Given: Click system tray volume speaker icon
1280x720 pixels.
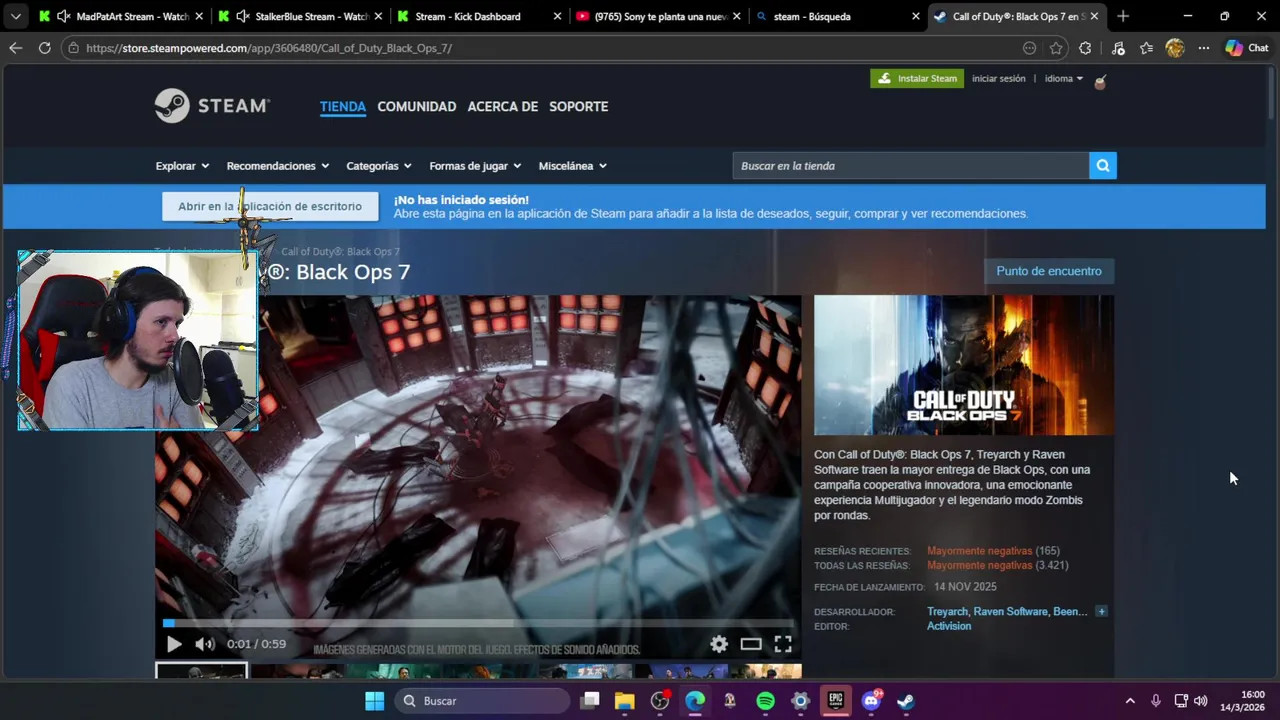Looking at the screenshot, I should pyautogui.click(x=1200, y=701).
